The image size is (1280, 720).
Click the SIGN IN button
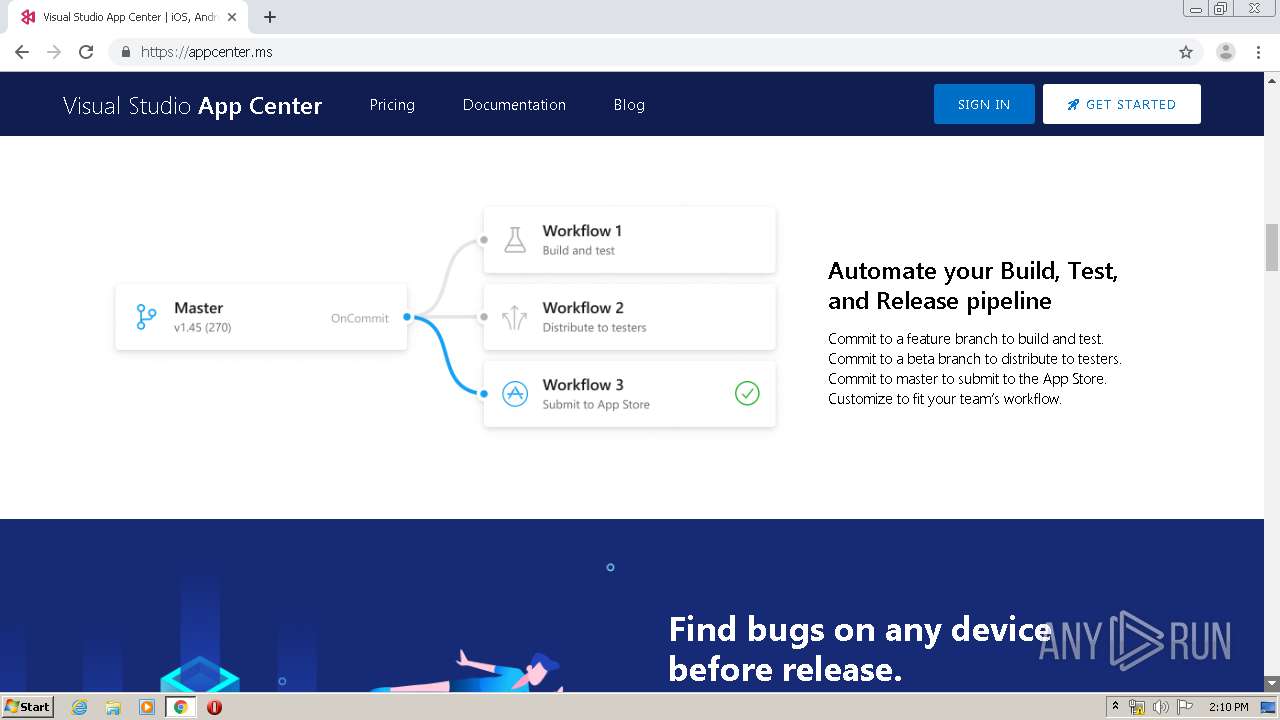(x=984, y=104)
